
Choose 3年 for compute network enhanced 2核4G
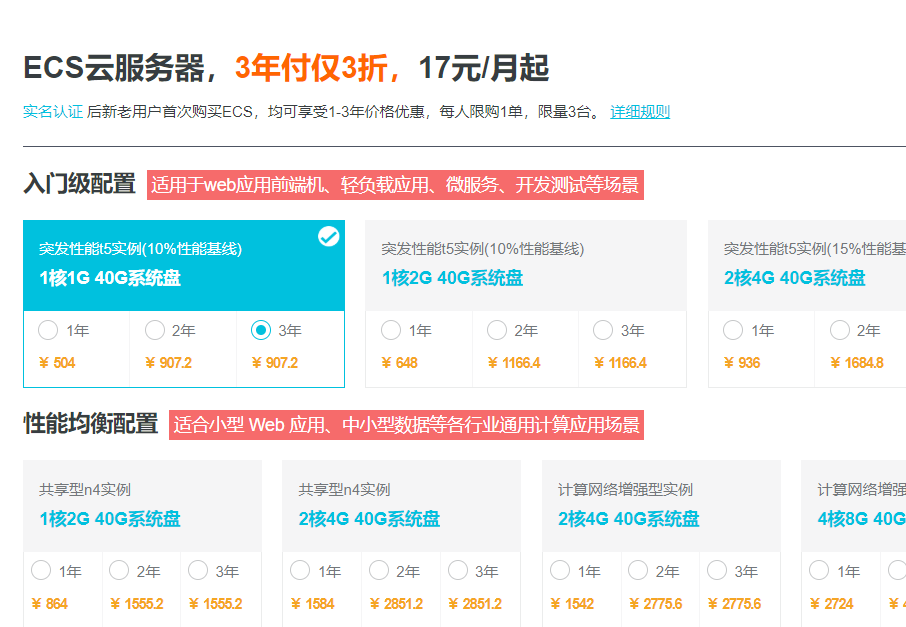(717, 571)
